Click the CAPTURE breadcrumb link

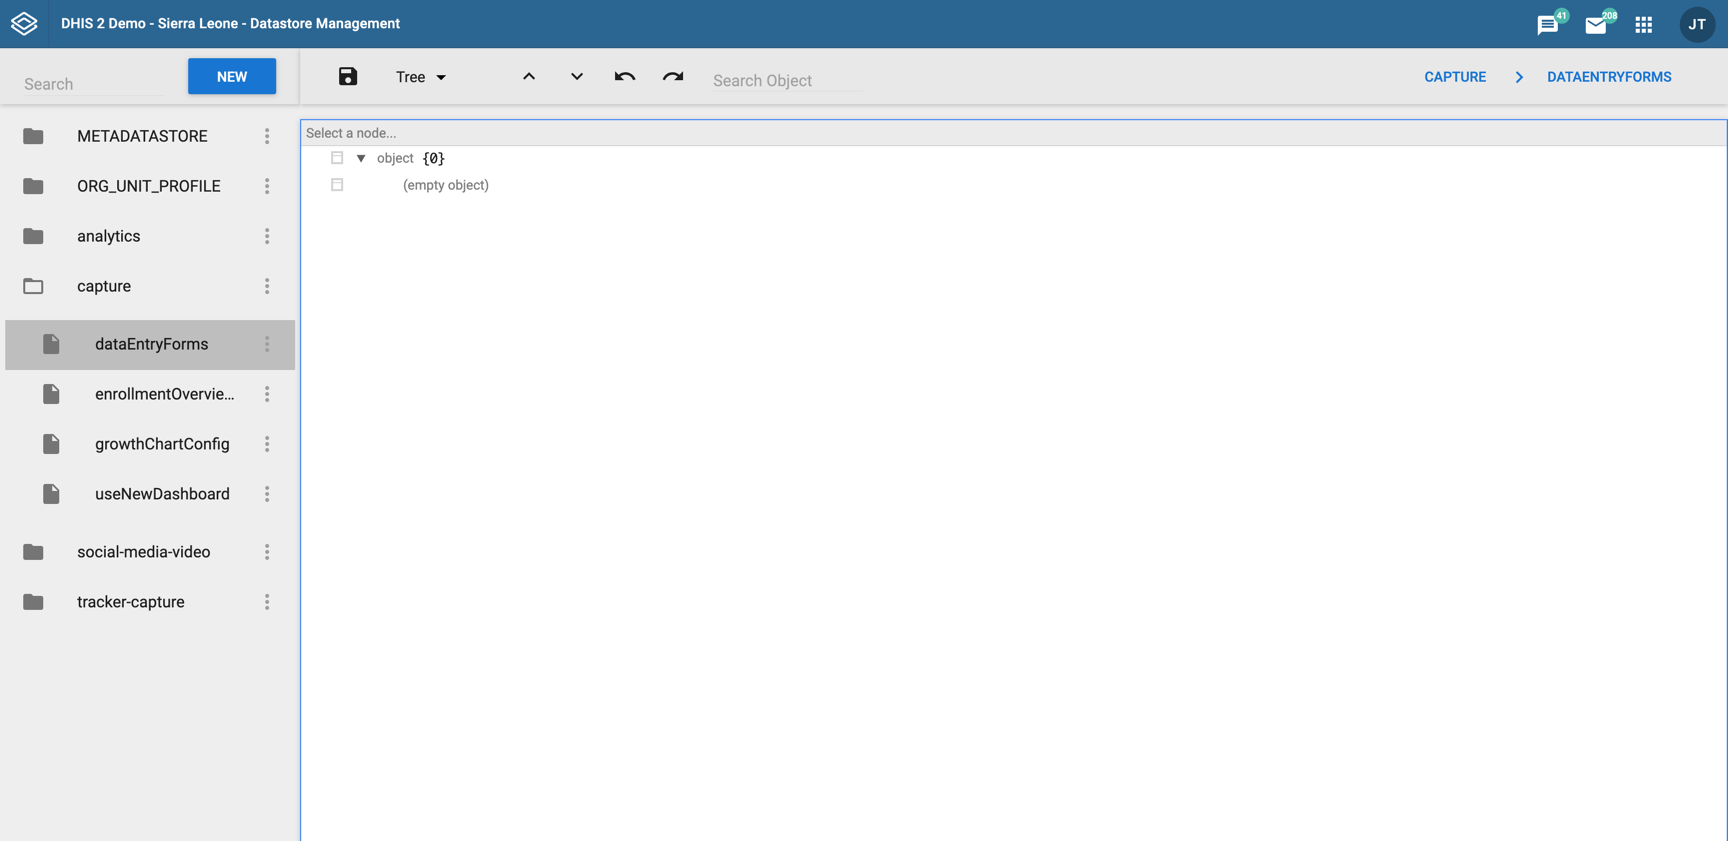(x=1455, y=77)
